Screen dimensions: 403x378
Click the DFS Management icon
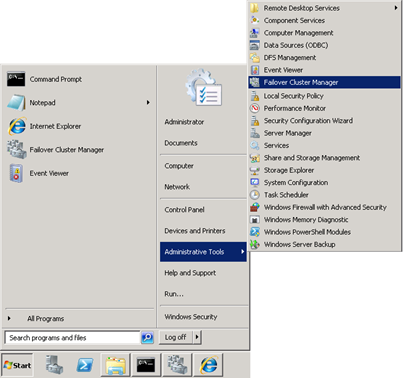click(255, 57)
